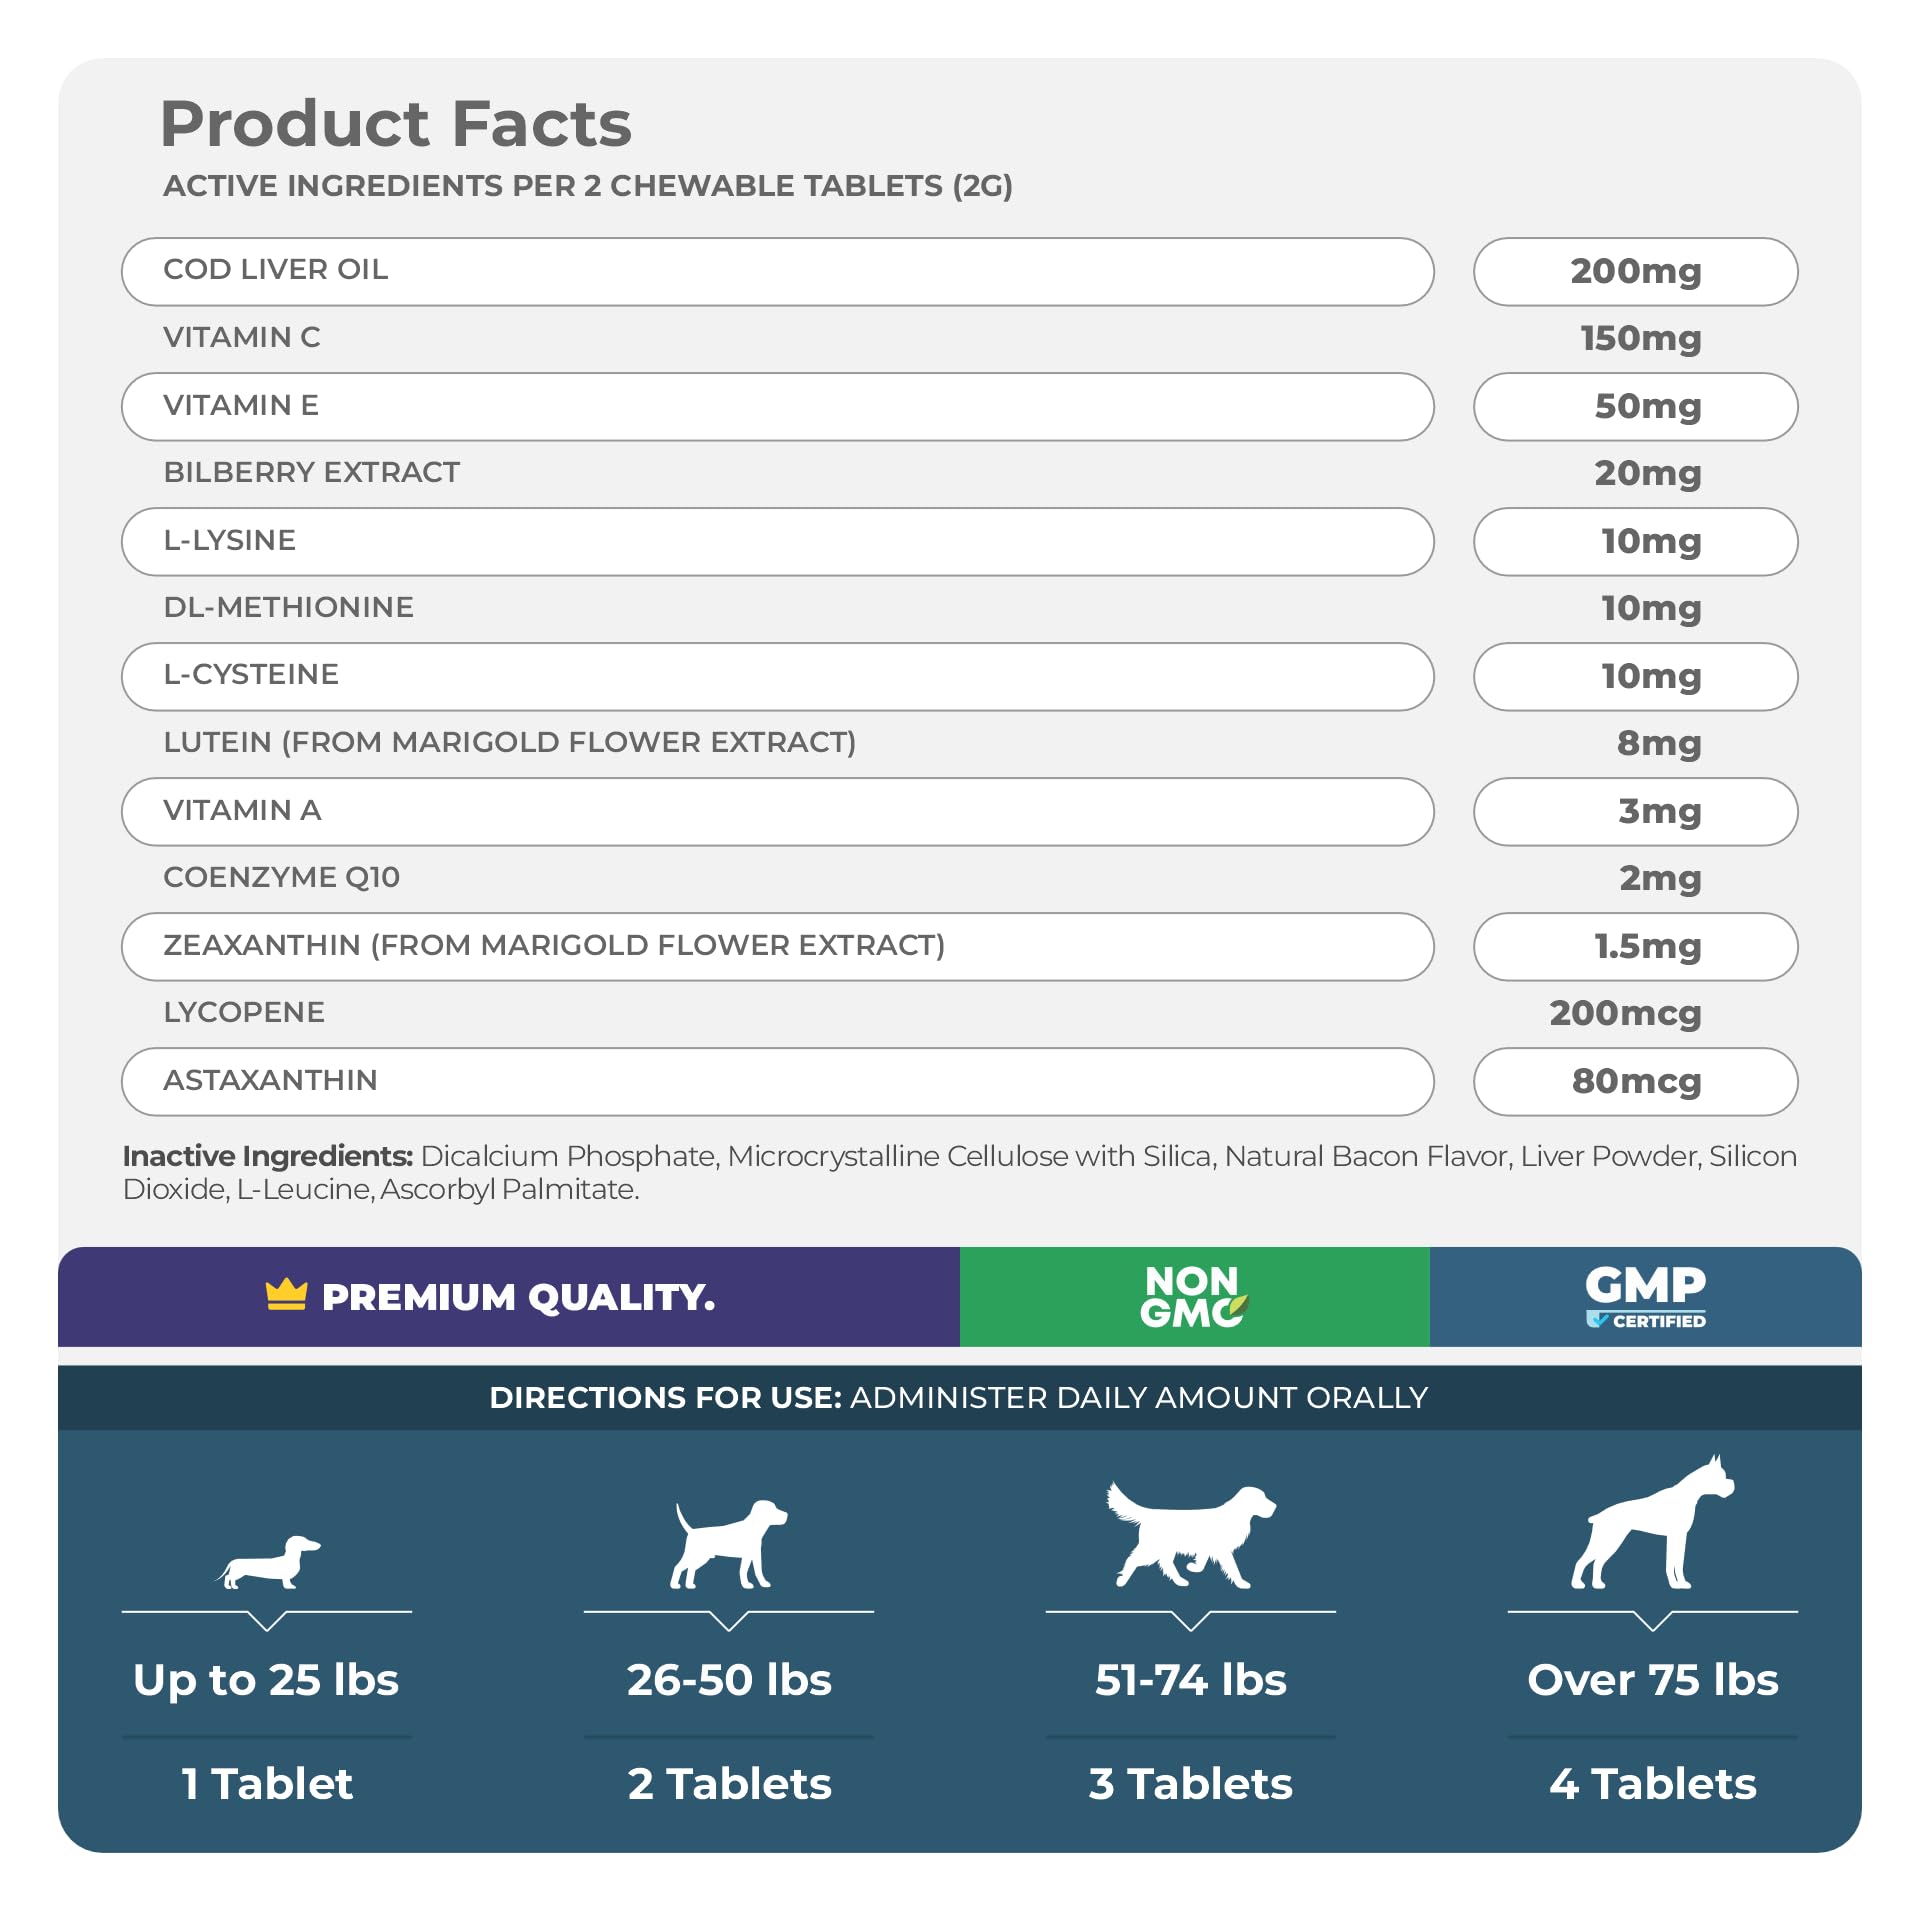Image resolution: width=1920 pixels, height=1920 pixels.
Task: Select the COD LIVER OIL row
Action: click(777, 271)
